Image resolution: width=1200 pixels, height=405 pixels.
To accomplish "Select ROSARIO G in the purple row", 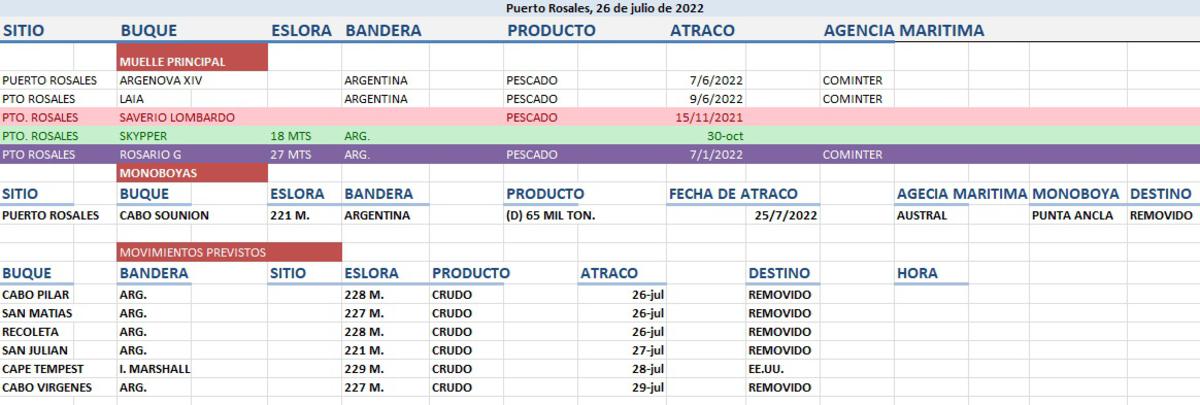I will pos(192,154).
